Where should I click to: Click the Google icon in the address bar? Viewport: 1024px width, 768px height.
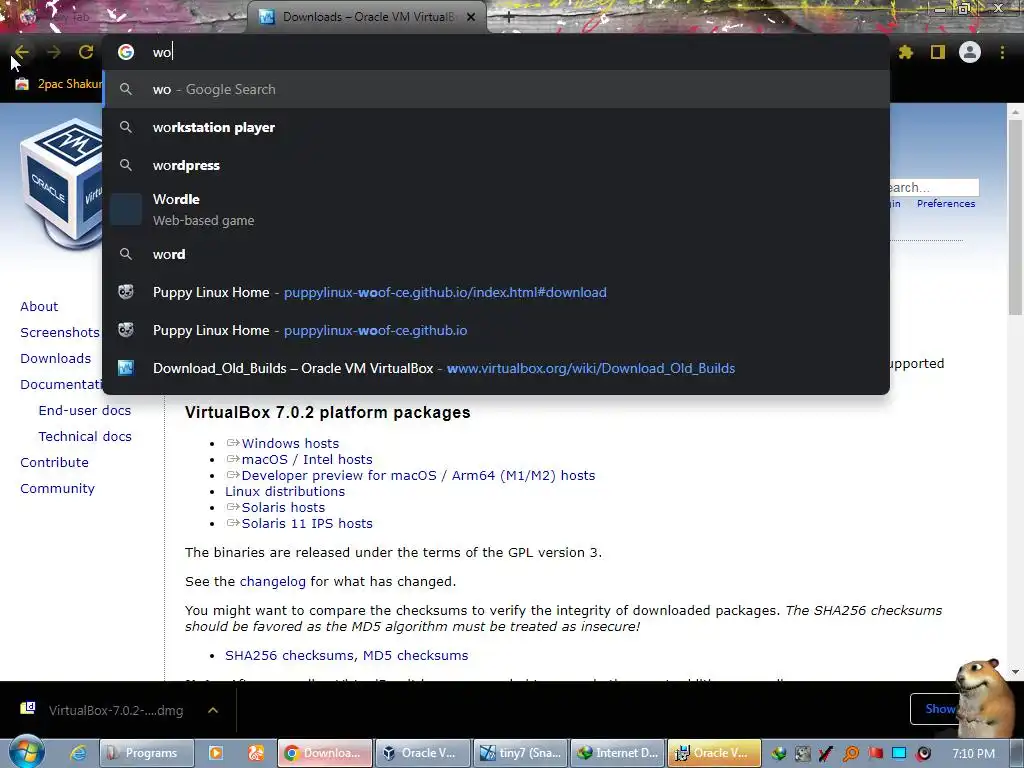pos(126,52)
